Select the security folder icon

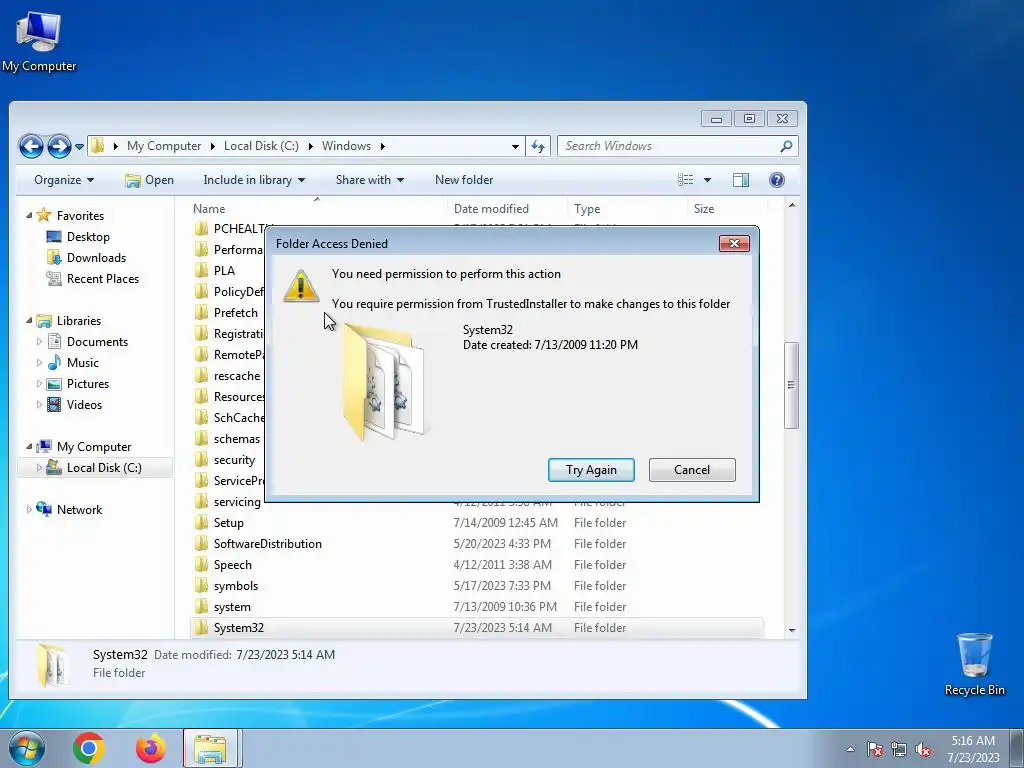click(201, 460)
